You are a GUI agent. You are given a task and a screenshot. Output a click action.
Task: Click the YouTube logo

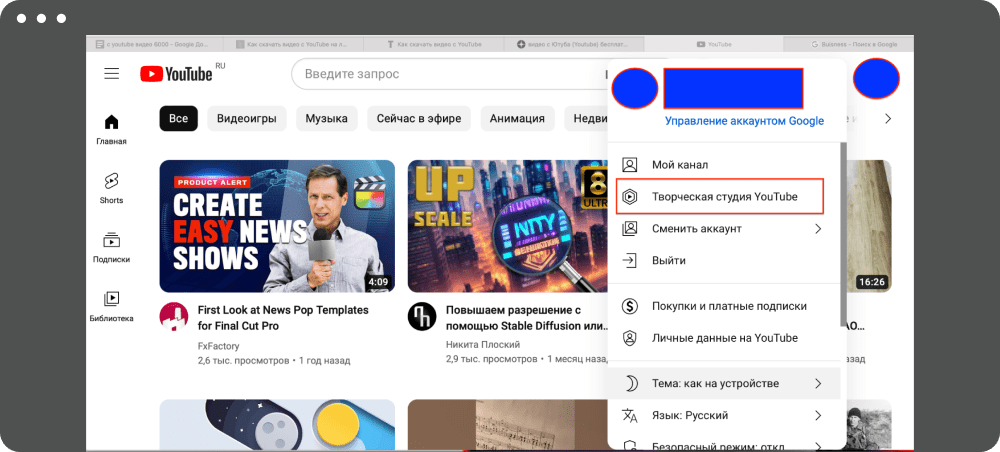pyautogui.click(x=177, y=74)
